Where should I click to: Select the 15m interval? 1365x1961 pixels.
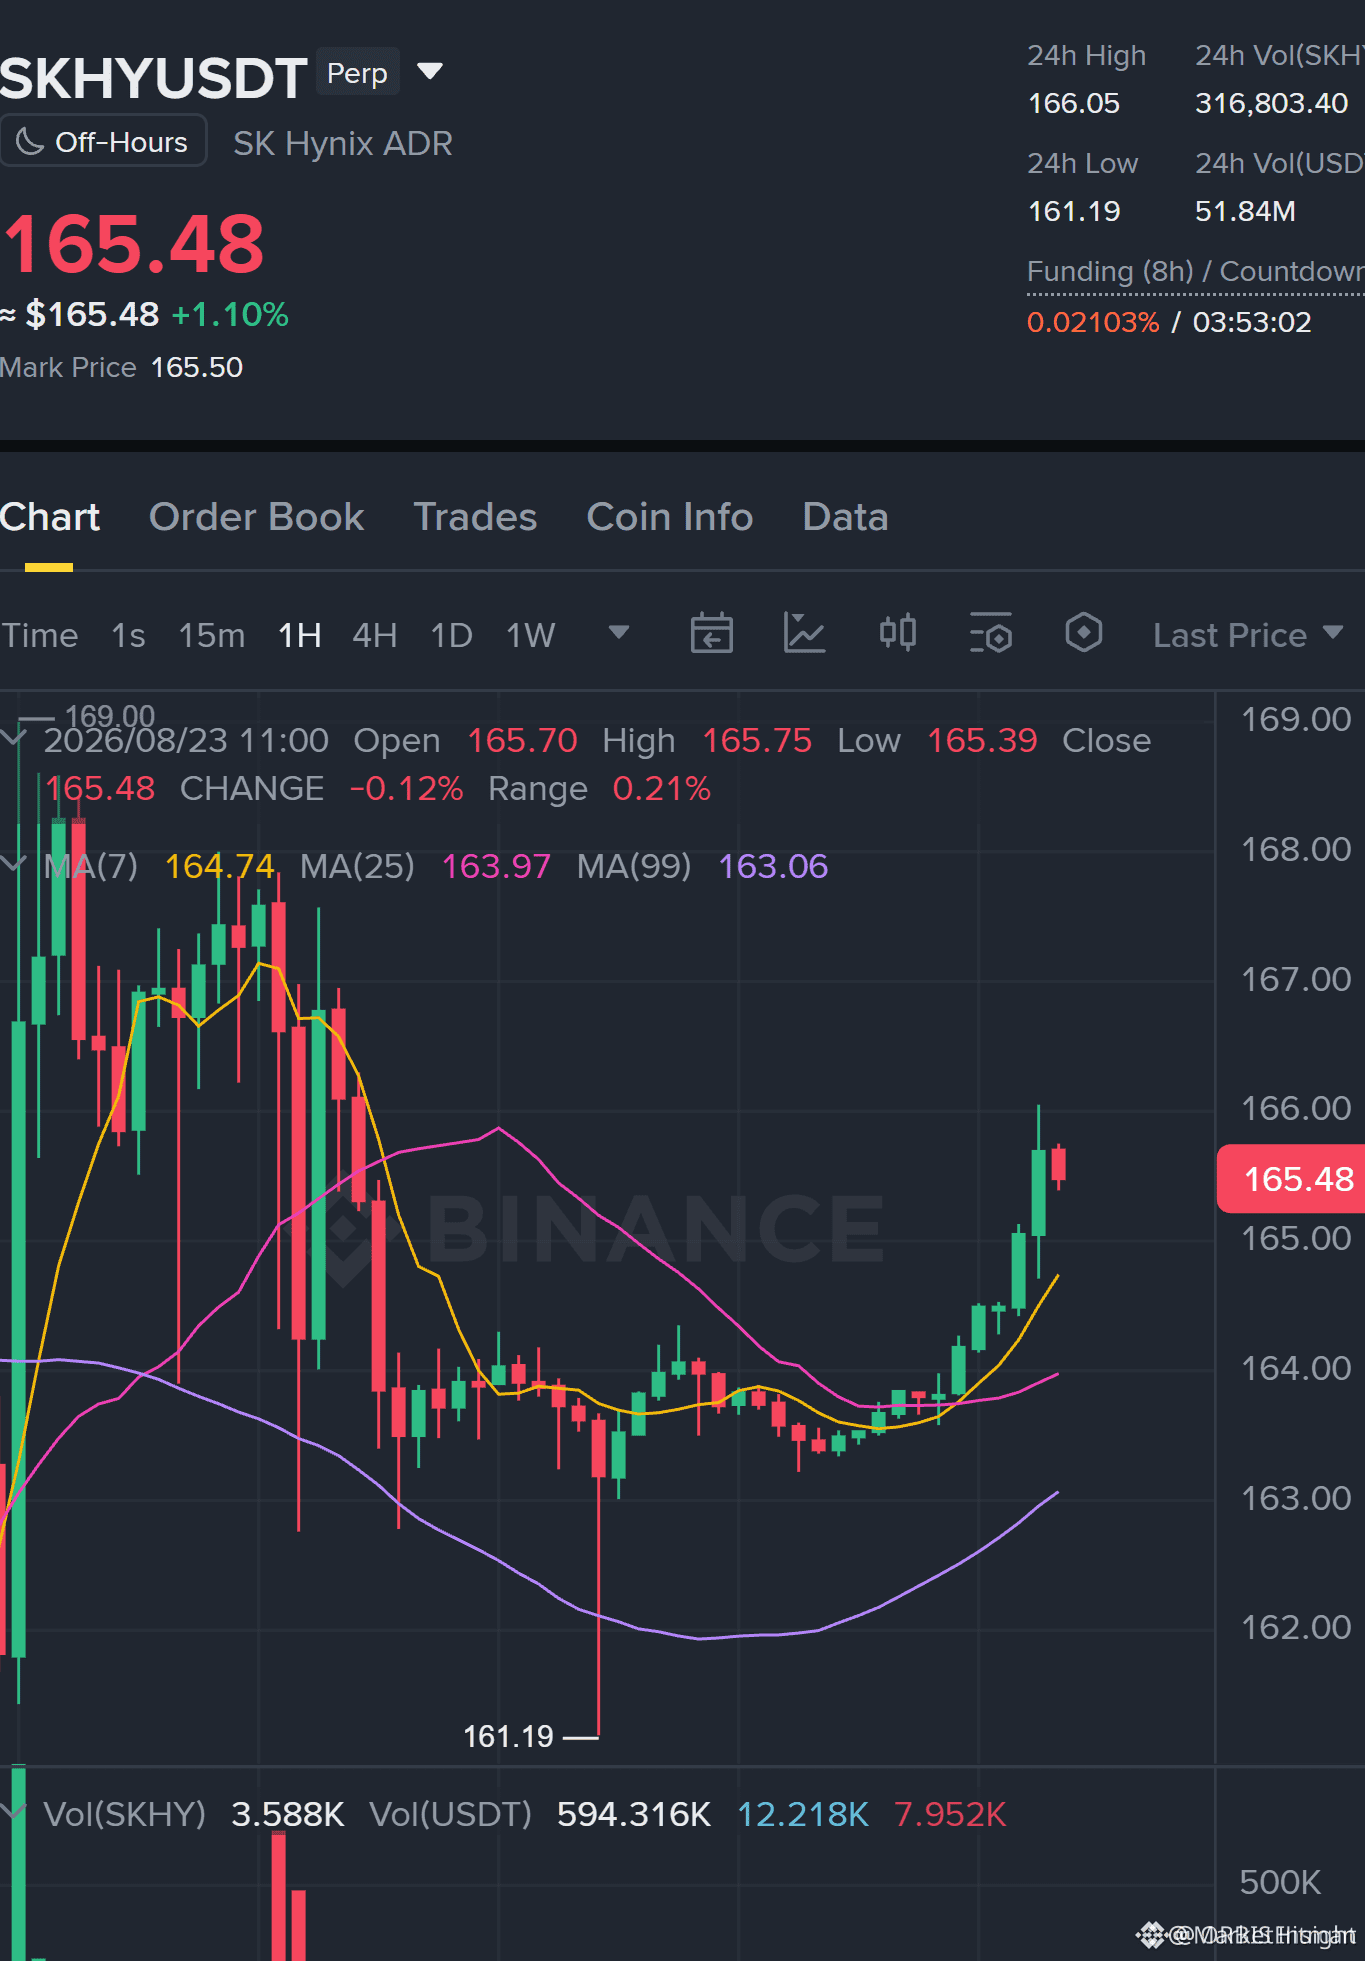click(x=212, y=635)
